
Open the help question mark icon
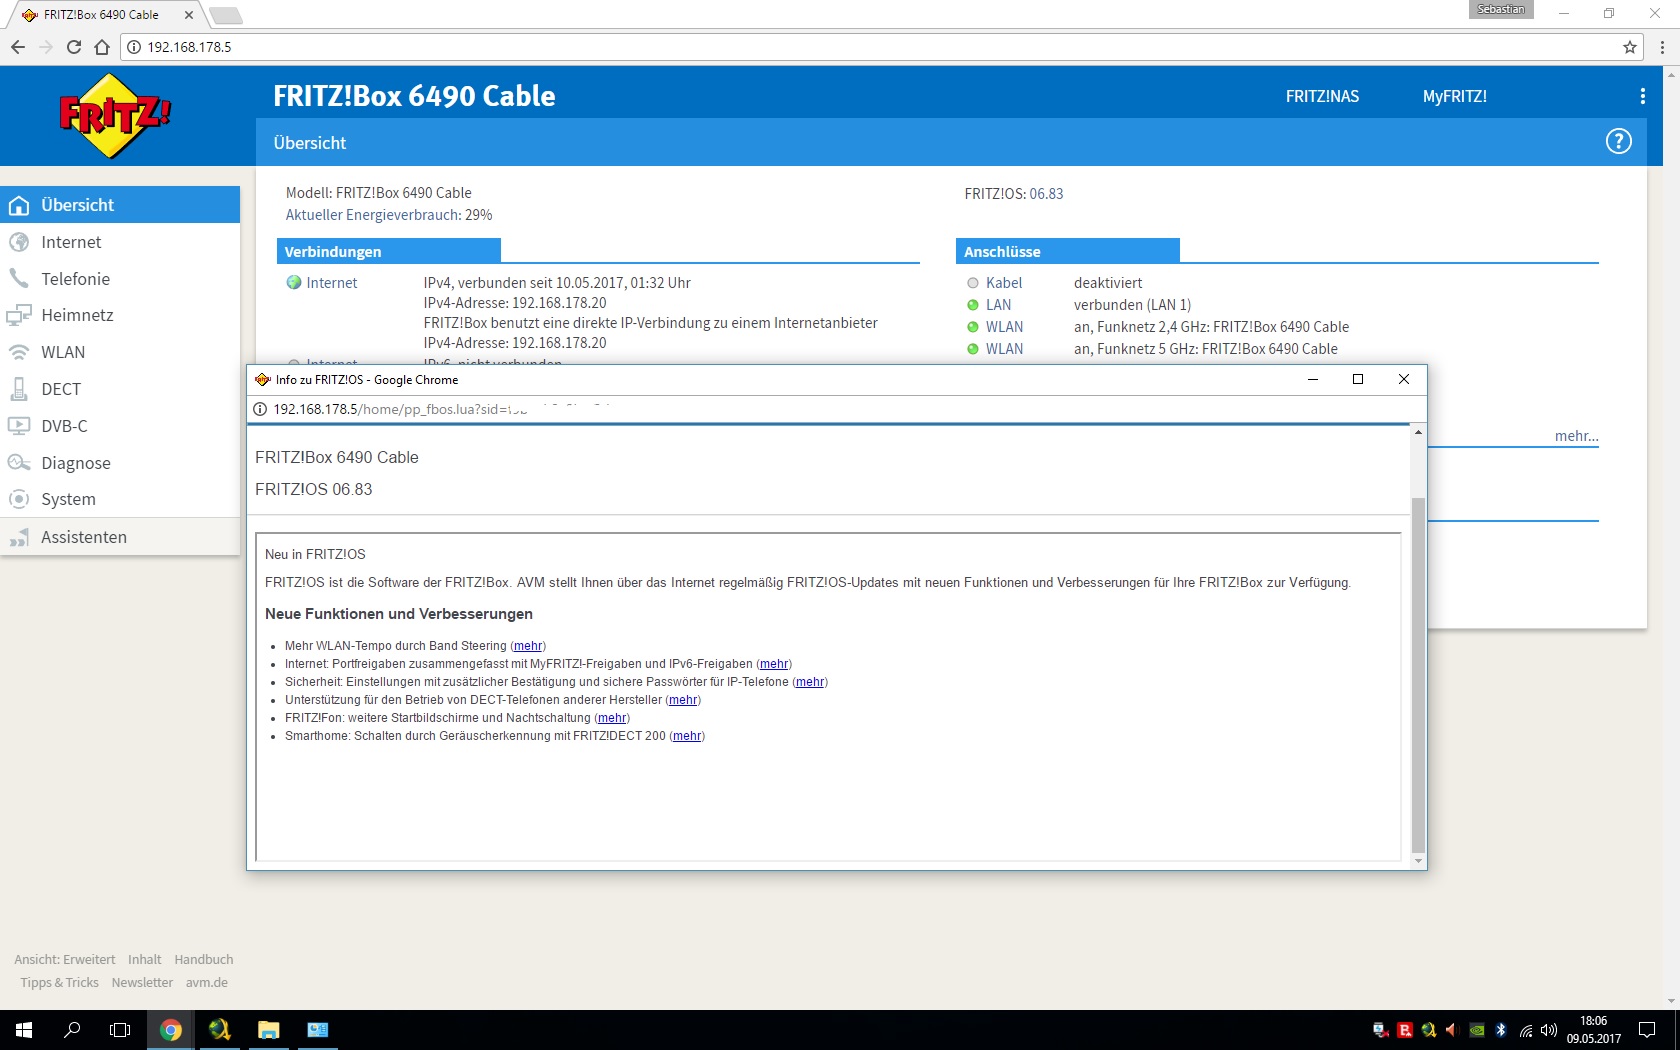[x=1618, y=142]
